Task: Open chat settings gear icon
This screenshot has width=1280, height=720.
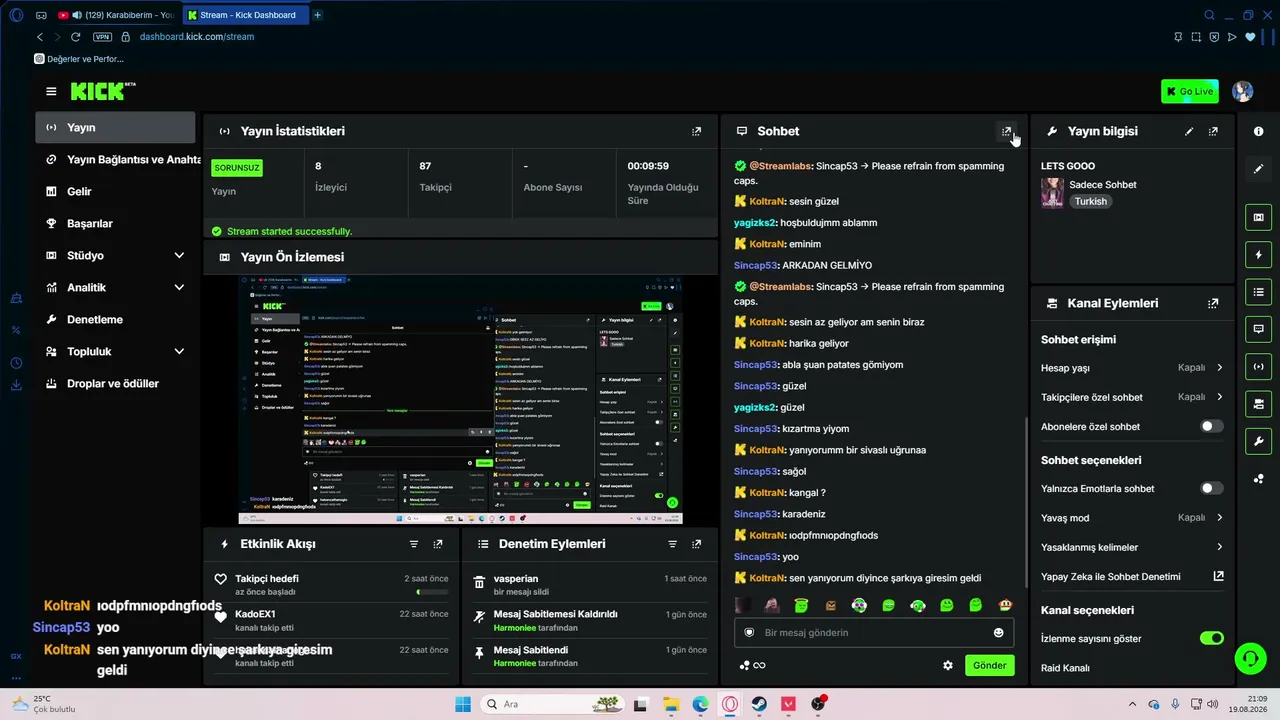Action: pos(948,665)
